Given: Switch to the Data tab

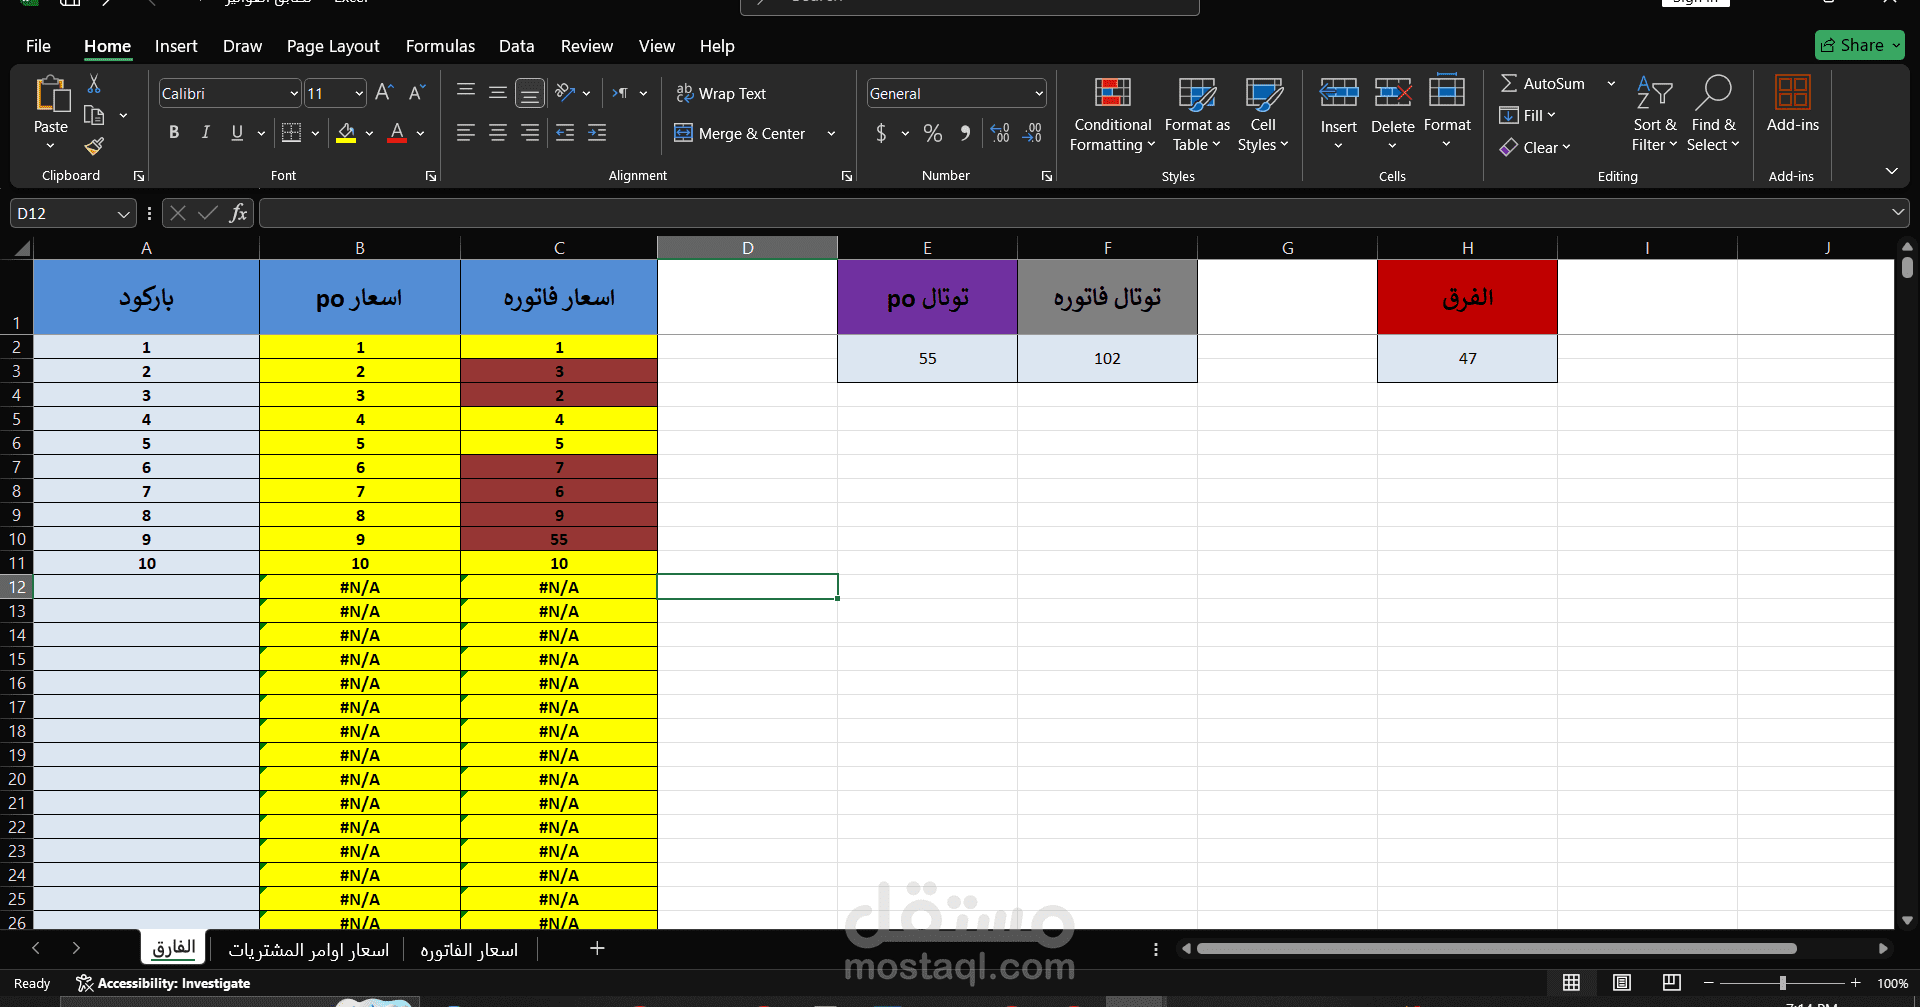Looking at the screenshot, I should 516,46.
